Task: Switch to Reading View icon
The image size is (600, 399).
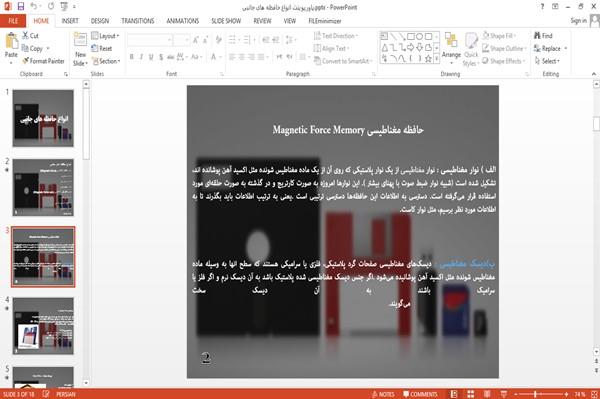Action: [487, 394]
